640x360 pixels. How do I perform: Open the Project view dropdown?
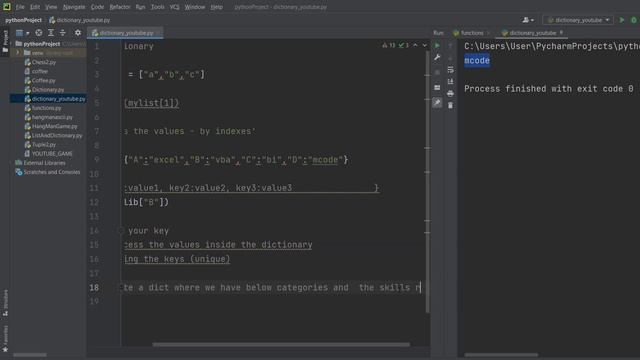coord(22,33)
